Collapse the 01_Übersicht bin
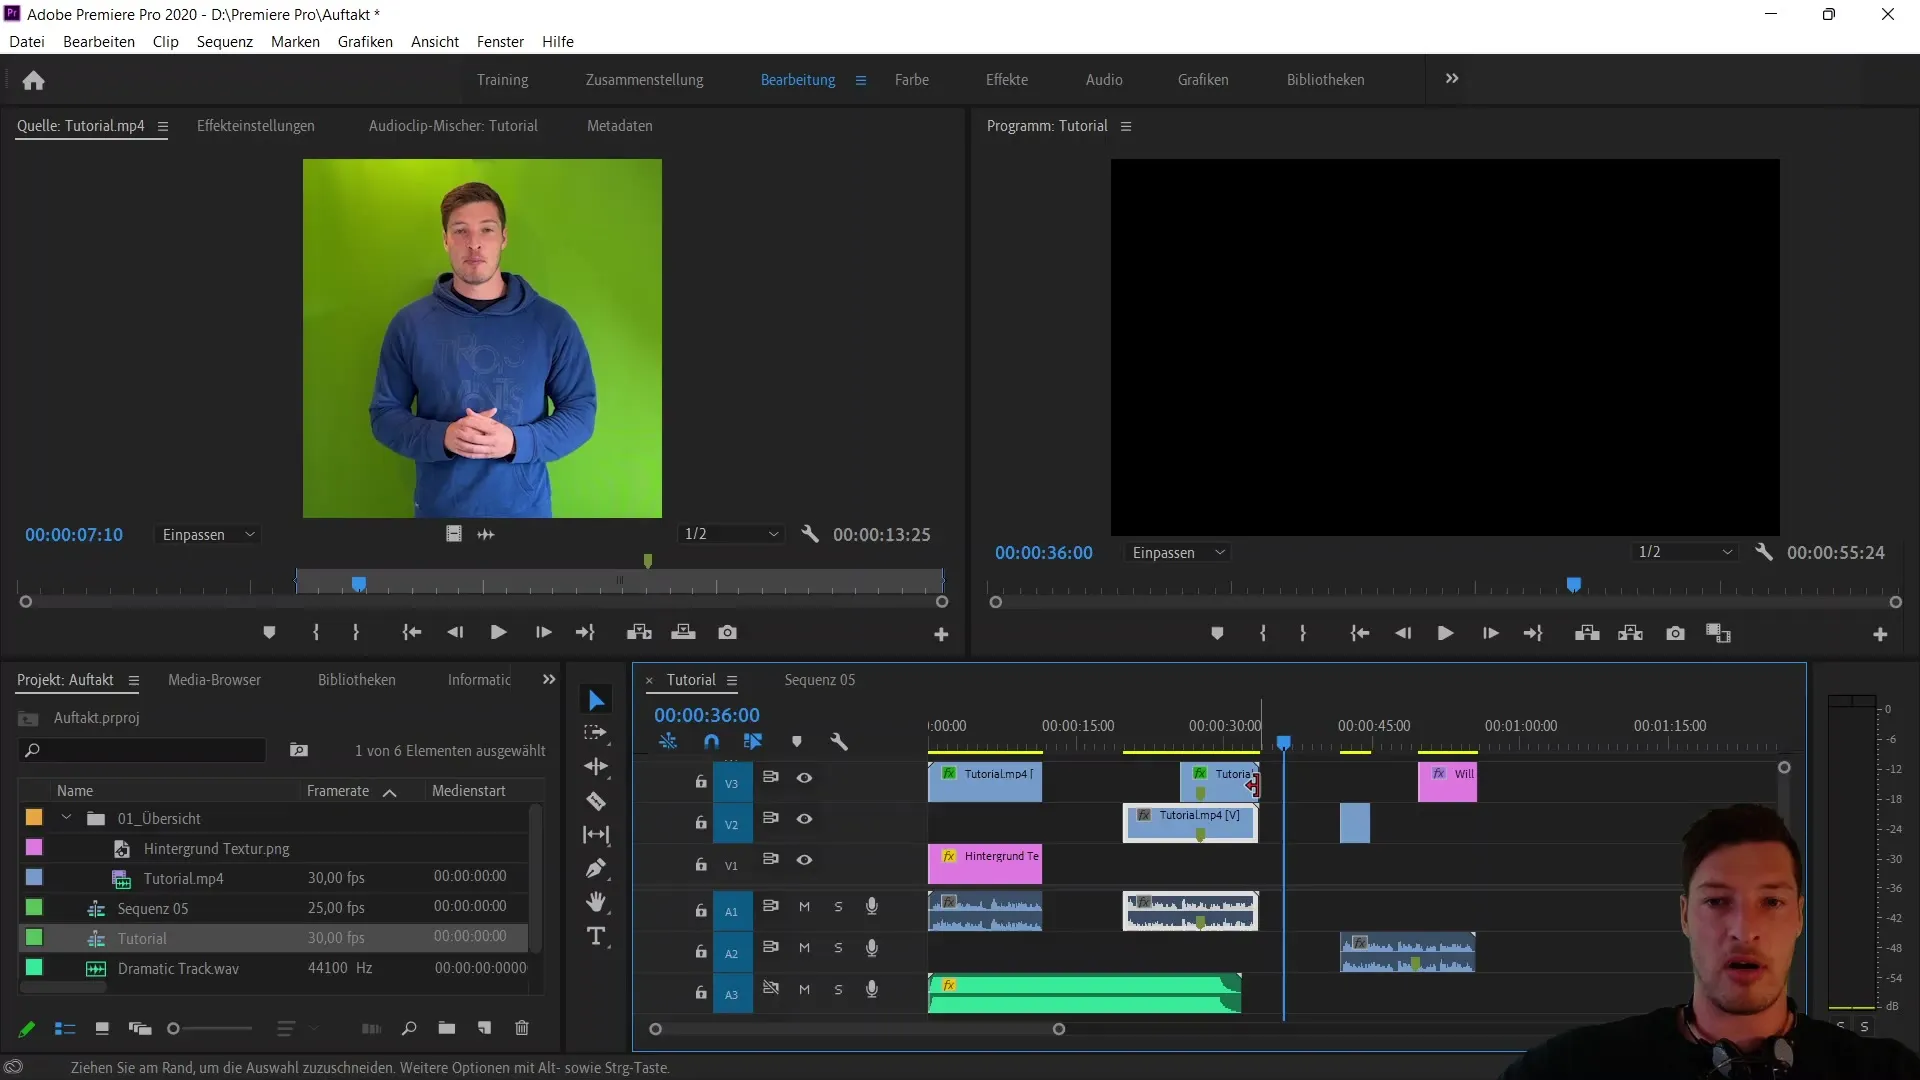 point(66,817)
